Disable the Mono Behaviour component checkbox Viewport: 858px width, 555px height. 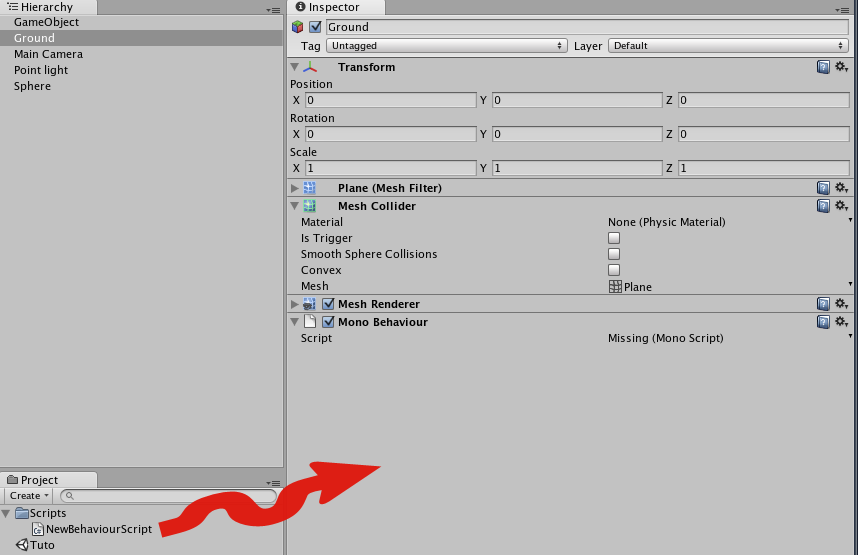[x=328, y=322]
